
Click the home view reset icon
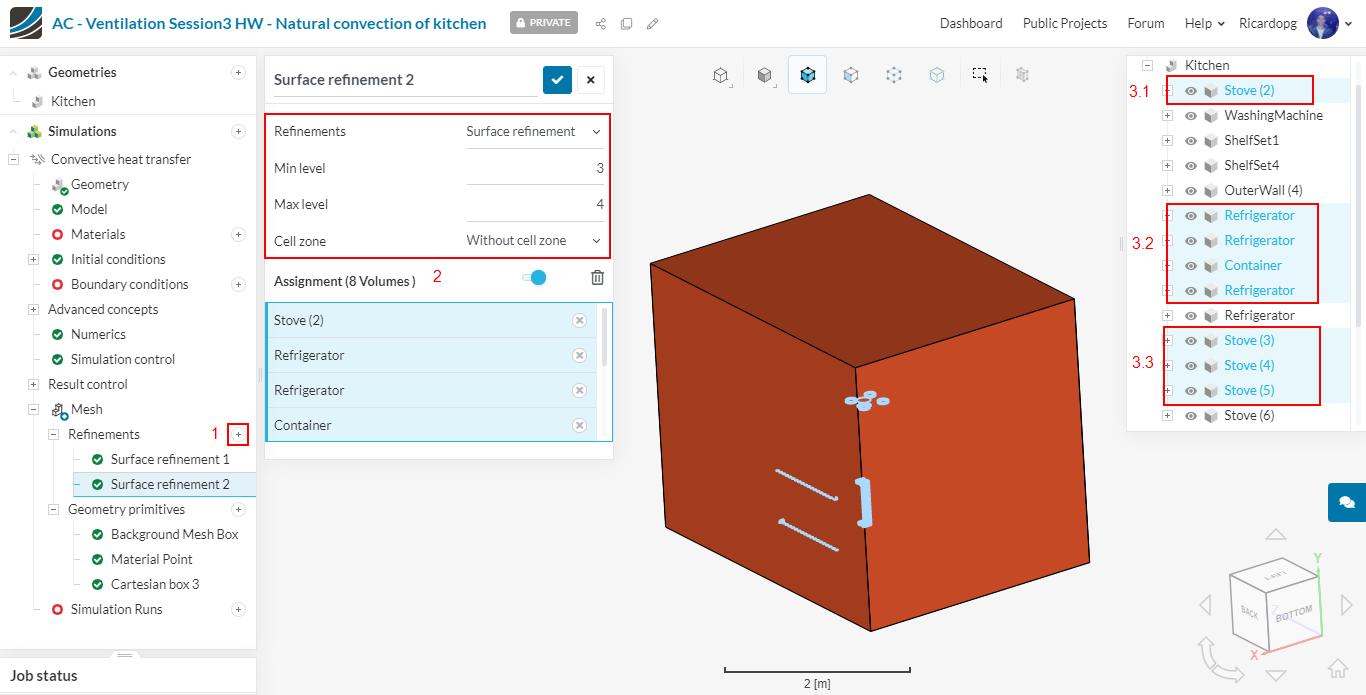click(1337, 669)
